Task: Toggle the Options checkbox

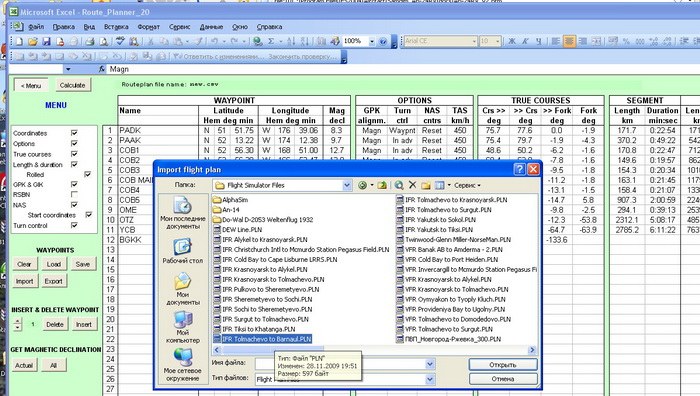Action: pyautogui.click(x=74, y=143)
